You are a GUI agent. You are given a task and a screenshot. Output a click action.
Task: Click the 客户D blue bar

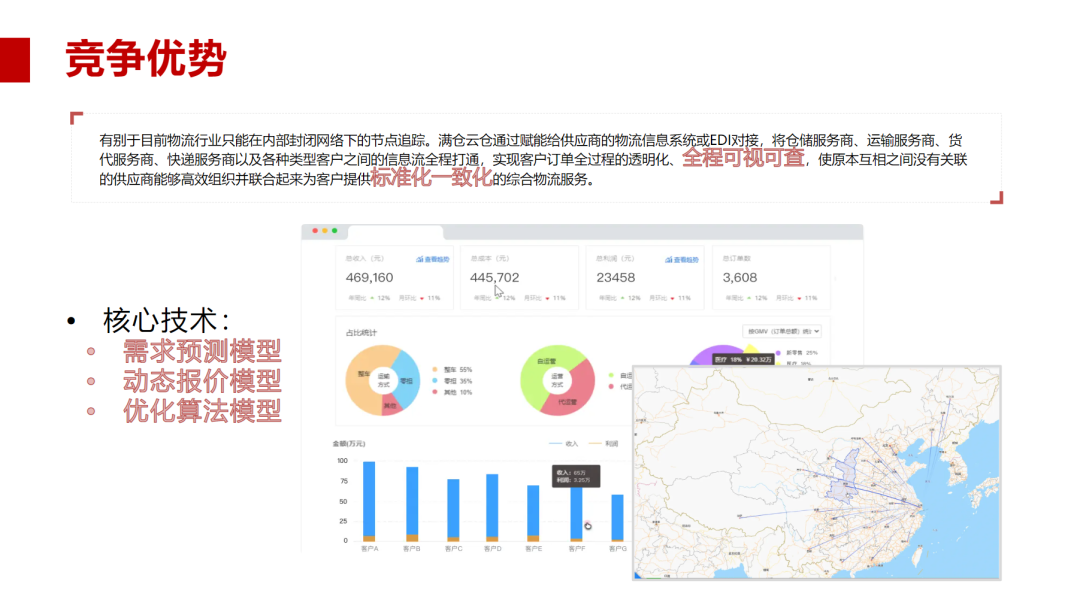pos(492,505)
